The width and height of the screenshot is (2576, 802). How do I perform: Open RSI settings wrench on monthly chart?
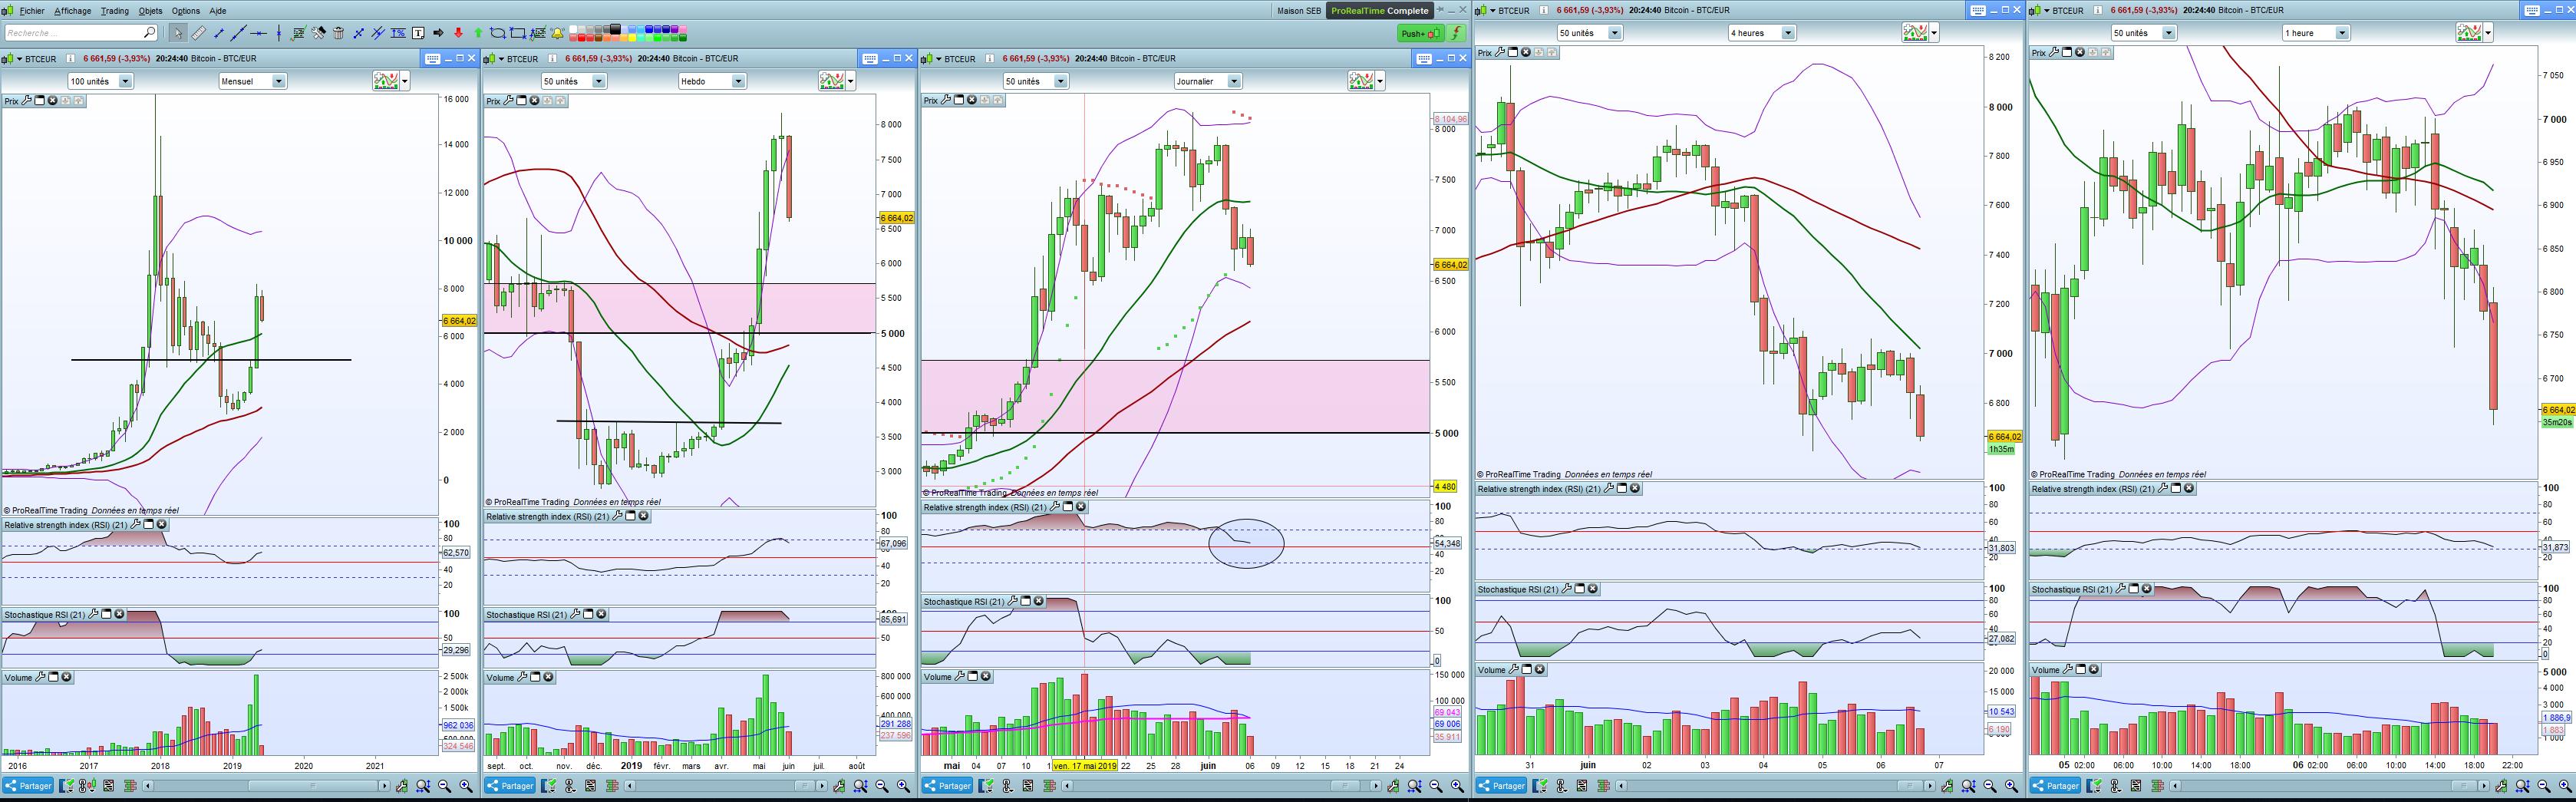[136, 524]
